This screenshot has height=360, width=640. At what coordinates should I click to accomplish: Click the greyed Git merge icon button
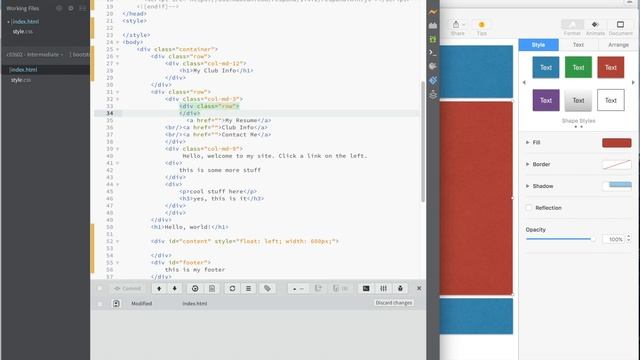340,289
